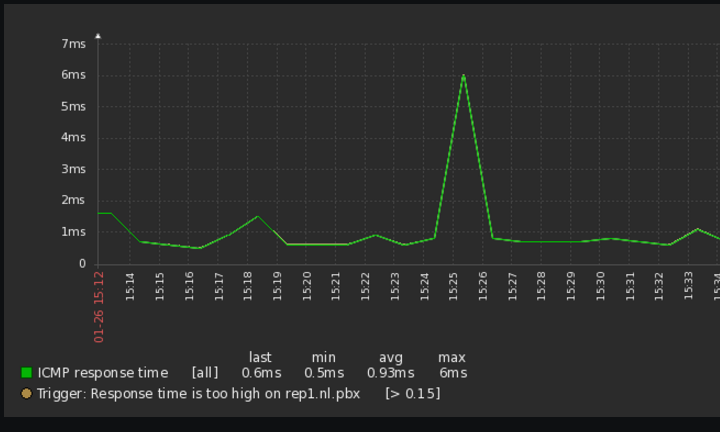This screenshot has width=720, height=432.
Task: Click the 15:27 time axis label
Action: (512, 286)
